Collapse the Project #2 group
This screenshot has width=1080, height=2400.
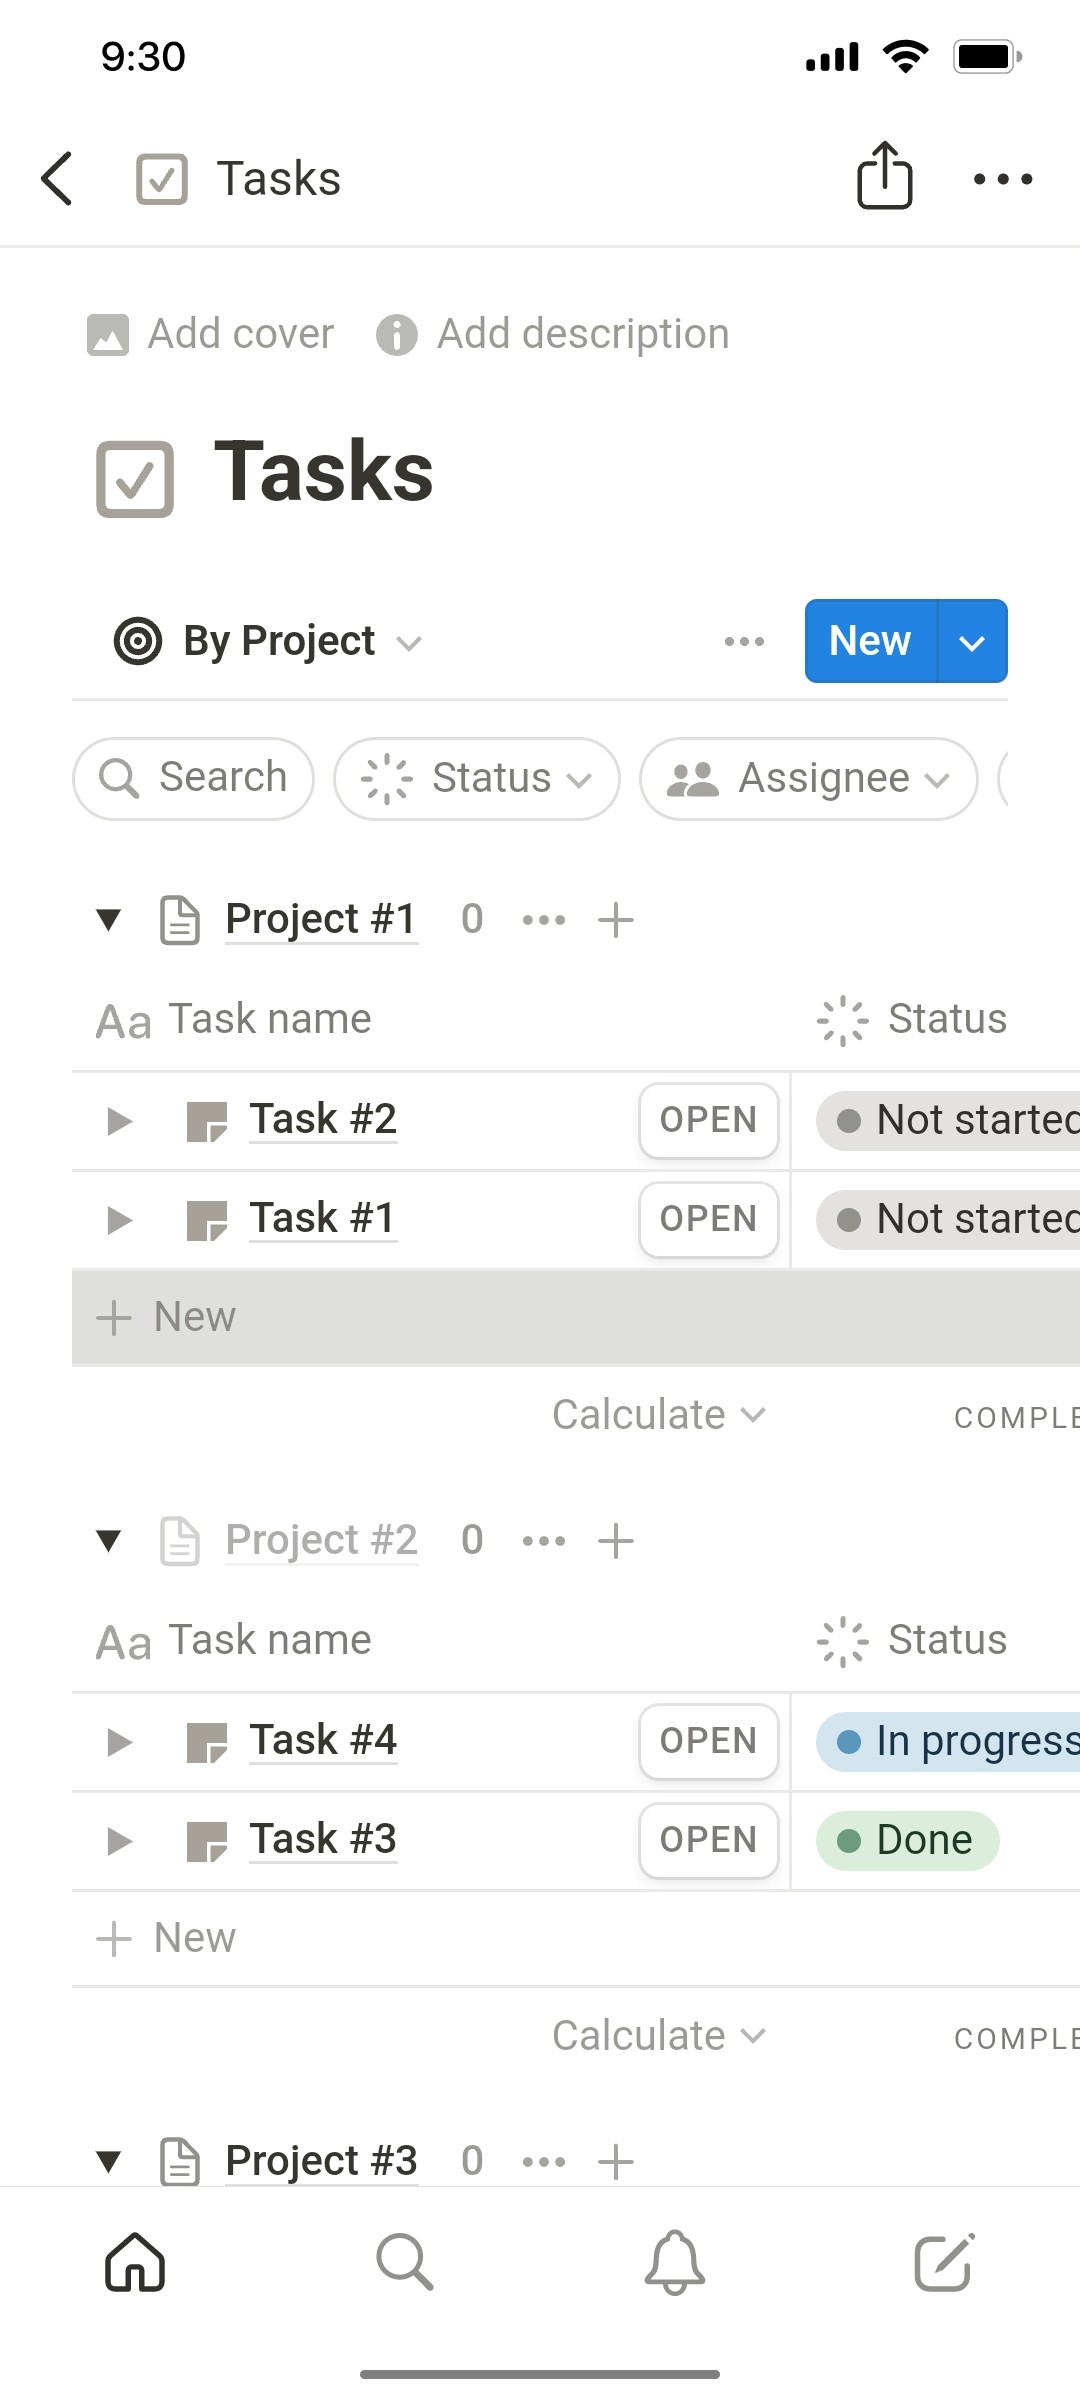109,1540
